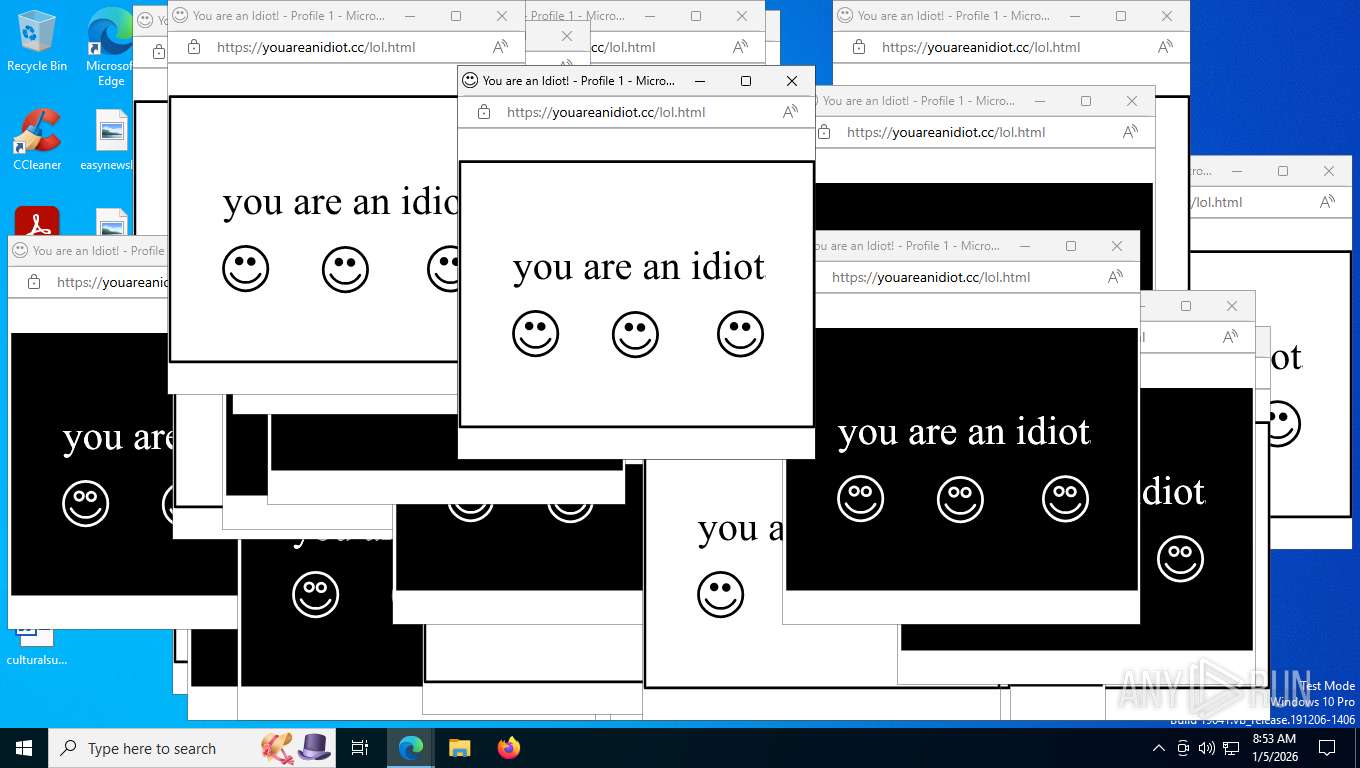Open the Windows Start menu

pos(24,748)
